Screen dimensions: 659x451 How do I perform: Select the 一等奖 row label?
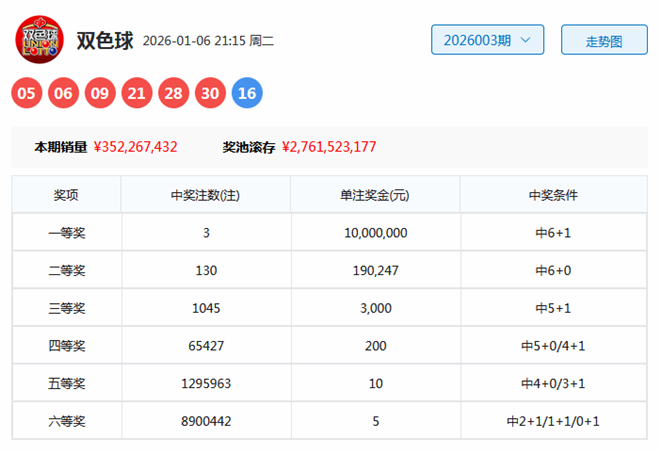click(67, 233)
